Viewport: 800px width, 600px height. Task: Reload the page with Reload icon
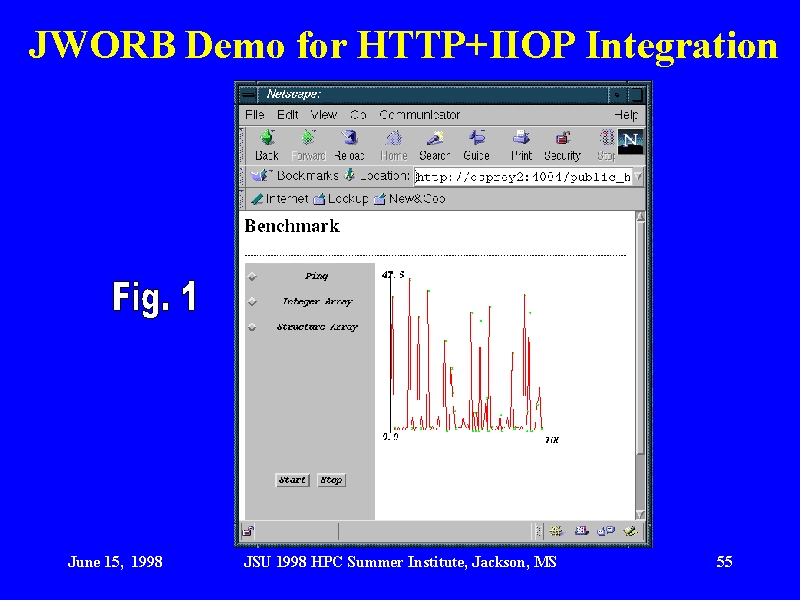[349, 137]
